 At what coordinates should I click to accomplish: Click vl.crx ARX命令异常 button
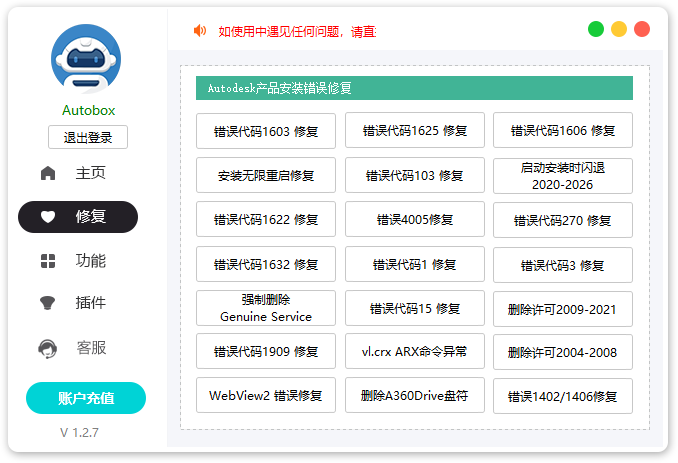pyautogui.click(x=414, y=352)
